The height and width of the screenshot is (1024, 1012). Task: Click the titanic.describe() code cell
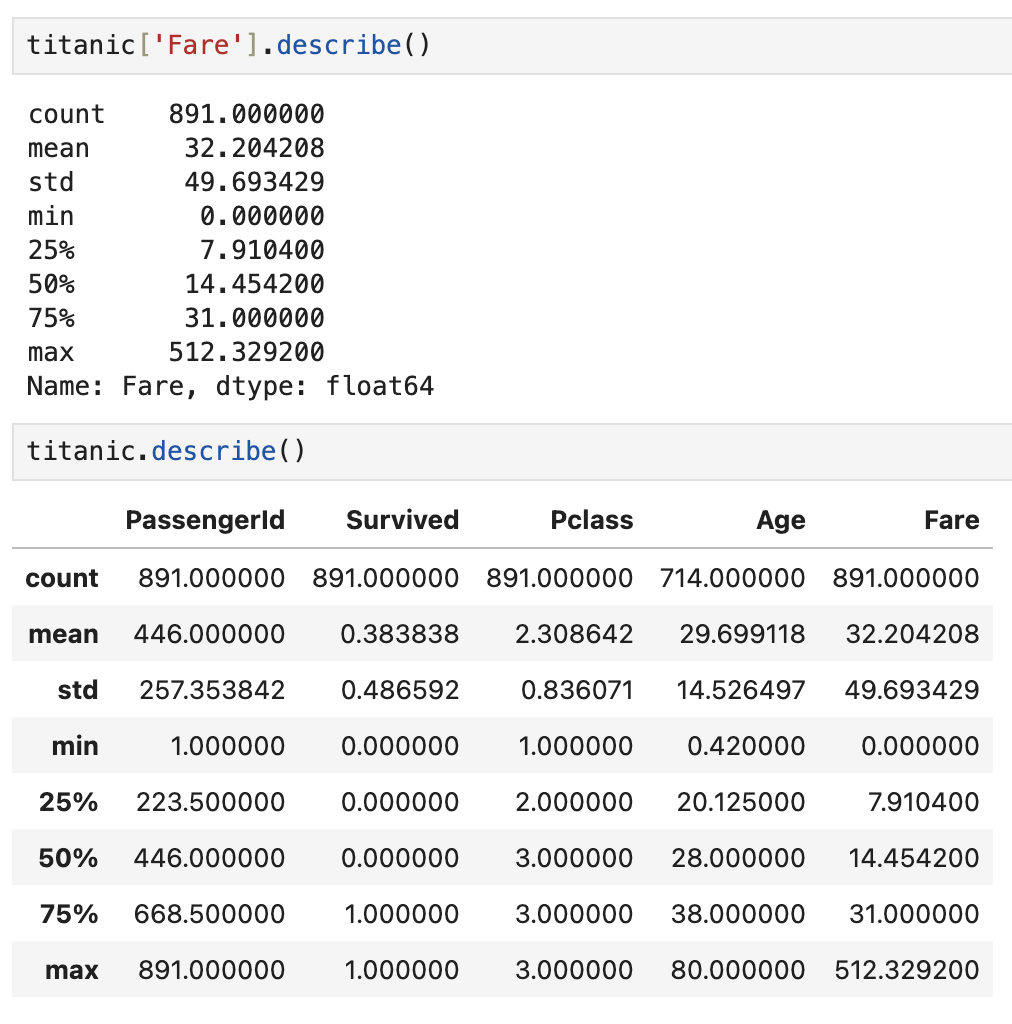tap(512, 452)
